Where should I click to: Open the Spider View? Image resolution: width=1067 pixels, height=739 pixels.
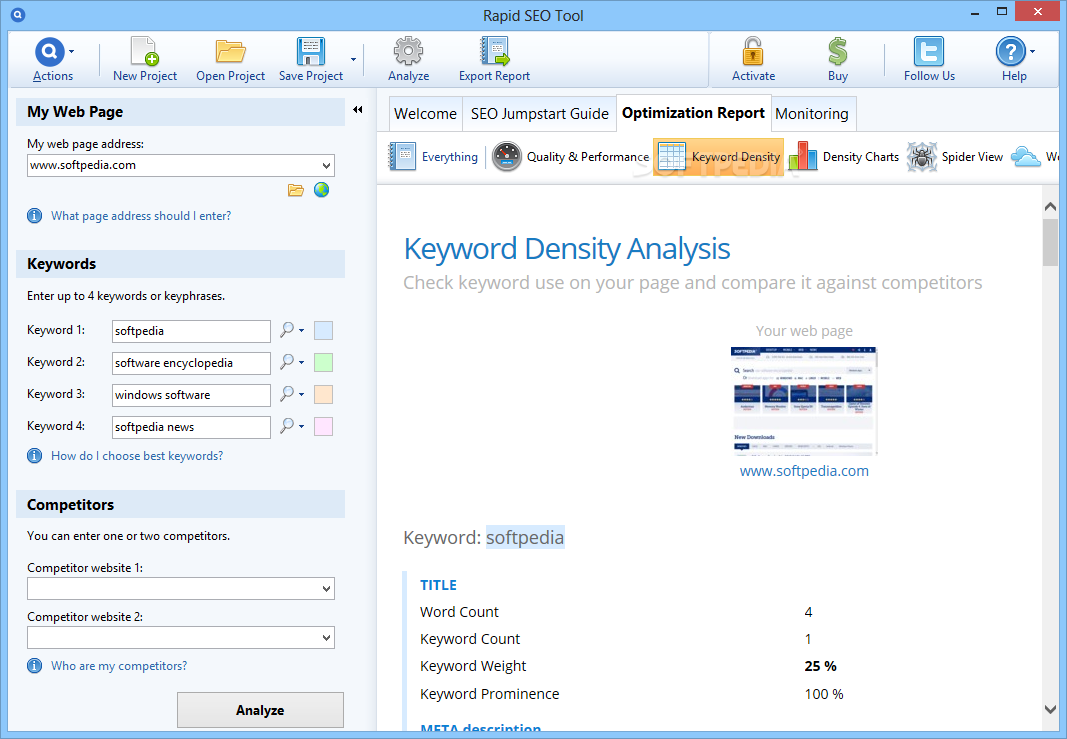(955, 157)
